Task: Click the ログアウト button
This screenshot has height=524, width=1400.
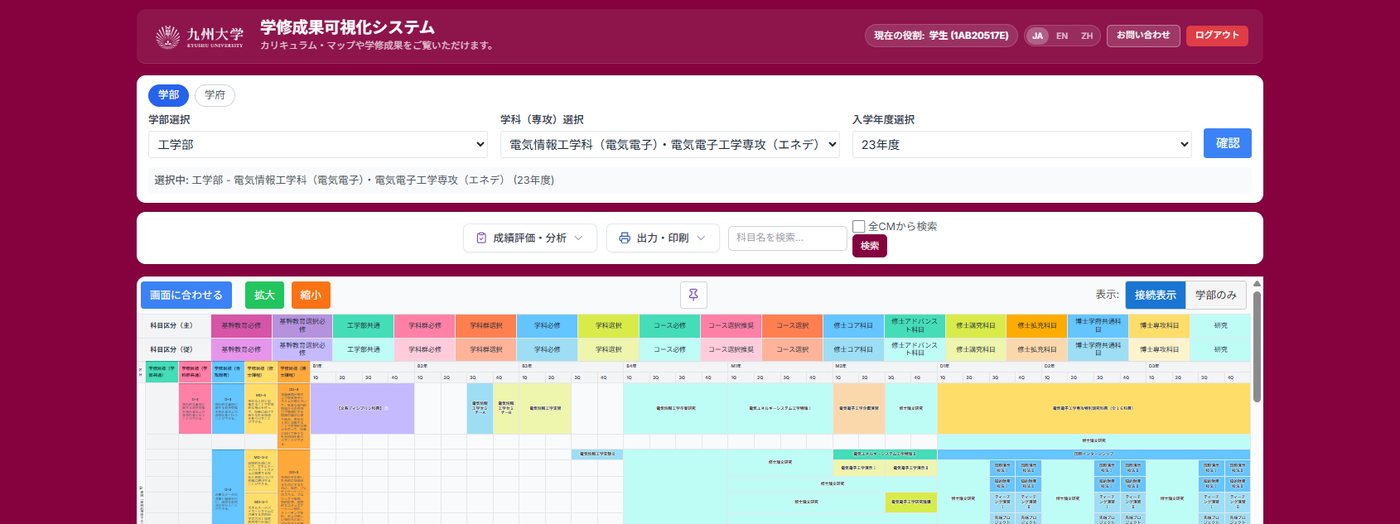Action: click(x=1217, y=36)
